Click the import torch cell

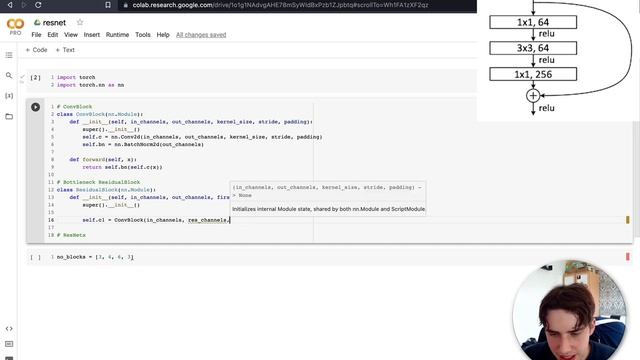[x=251, y=81]
